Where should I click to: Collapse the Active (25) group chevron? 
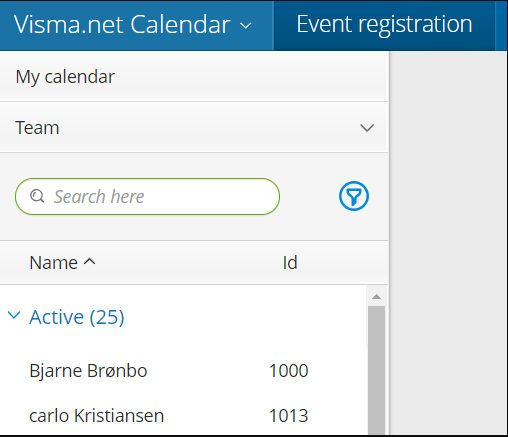click(x=14, y=315)
